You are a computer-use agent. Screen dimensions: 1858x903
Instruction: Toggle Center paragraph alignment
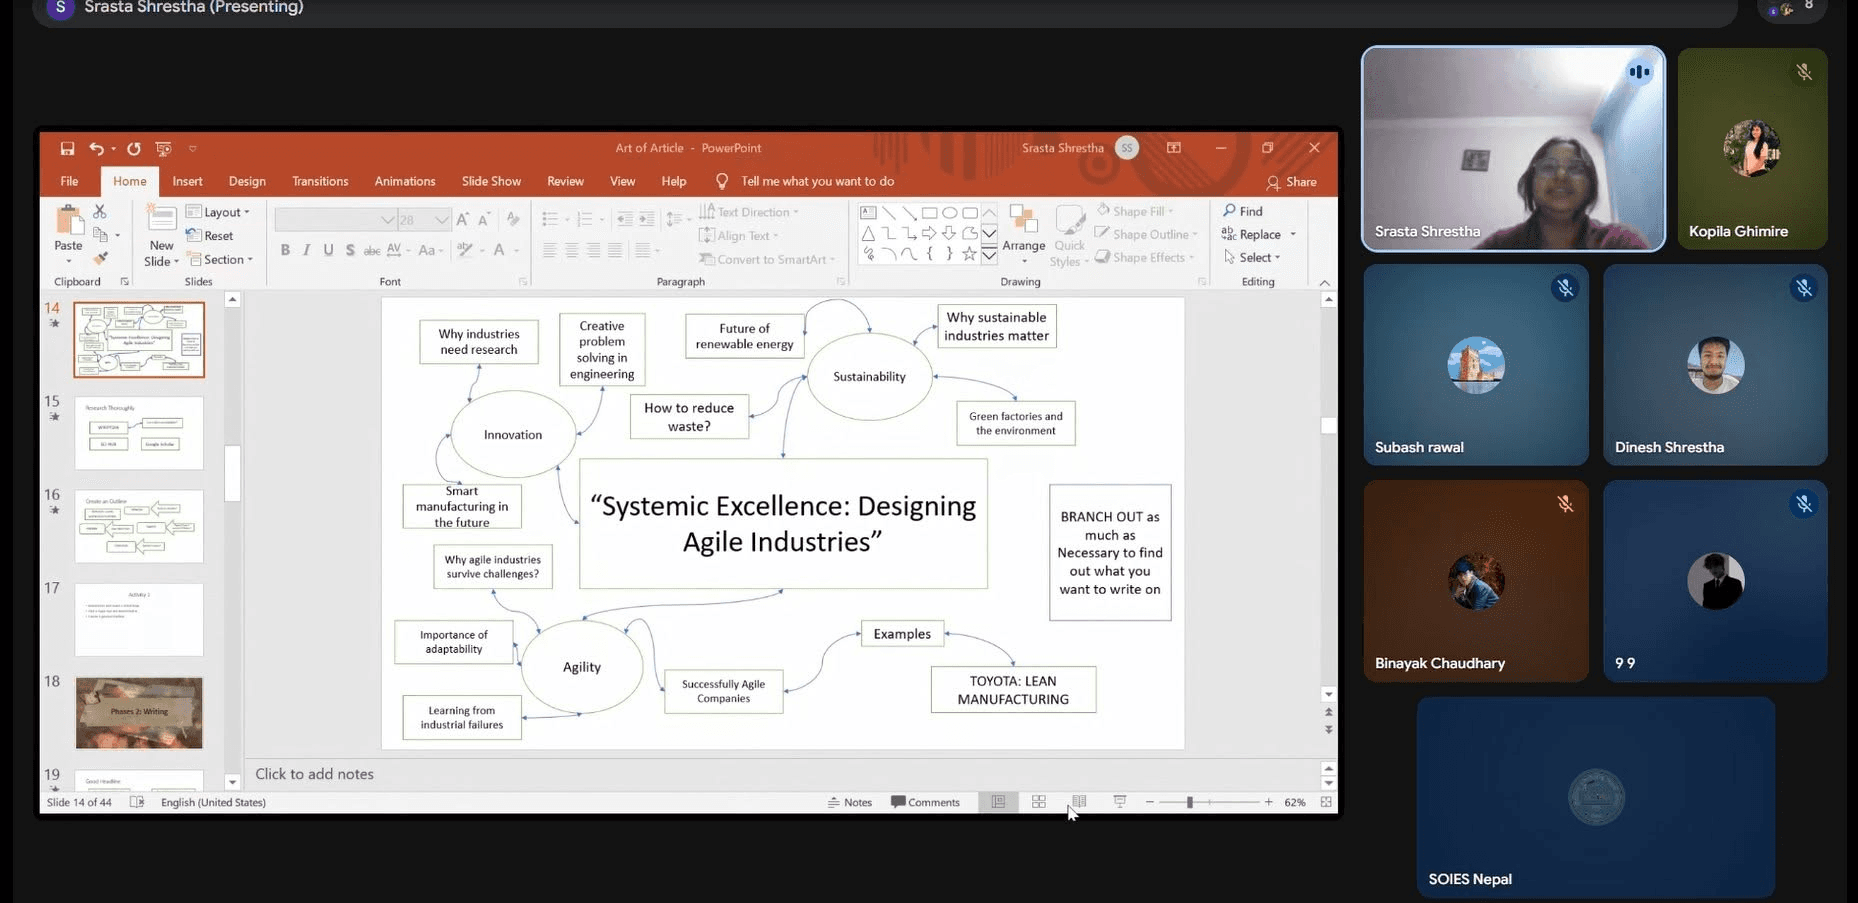[x=571, y=250]
